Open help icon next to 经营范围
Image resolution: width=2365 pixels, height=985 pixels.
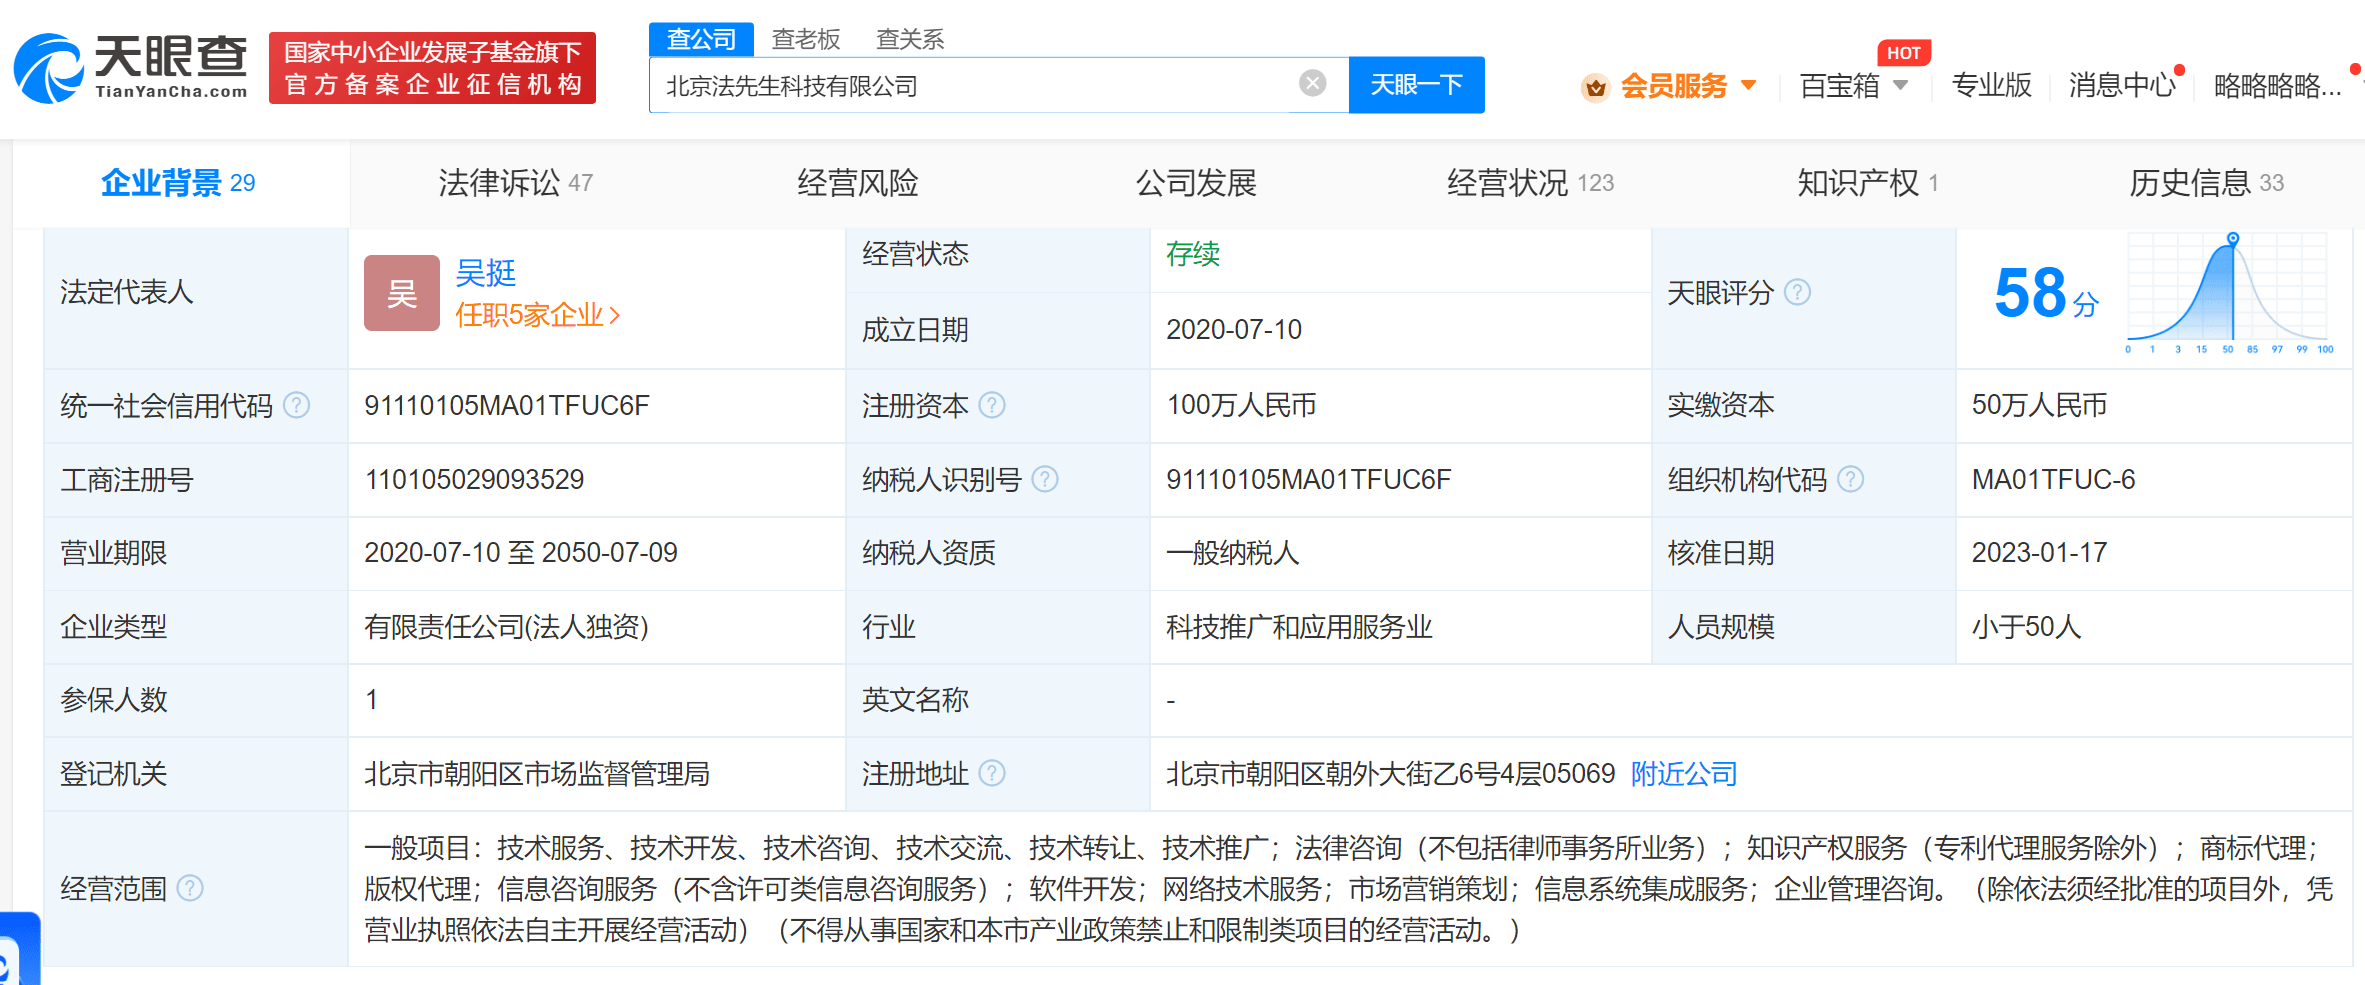click(190, 888)
